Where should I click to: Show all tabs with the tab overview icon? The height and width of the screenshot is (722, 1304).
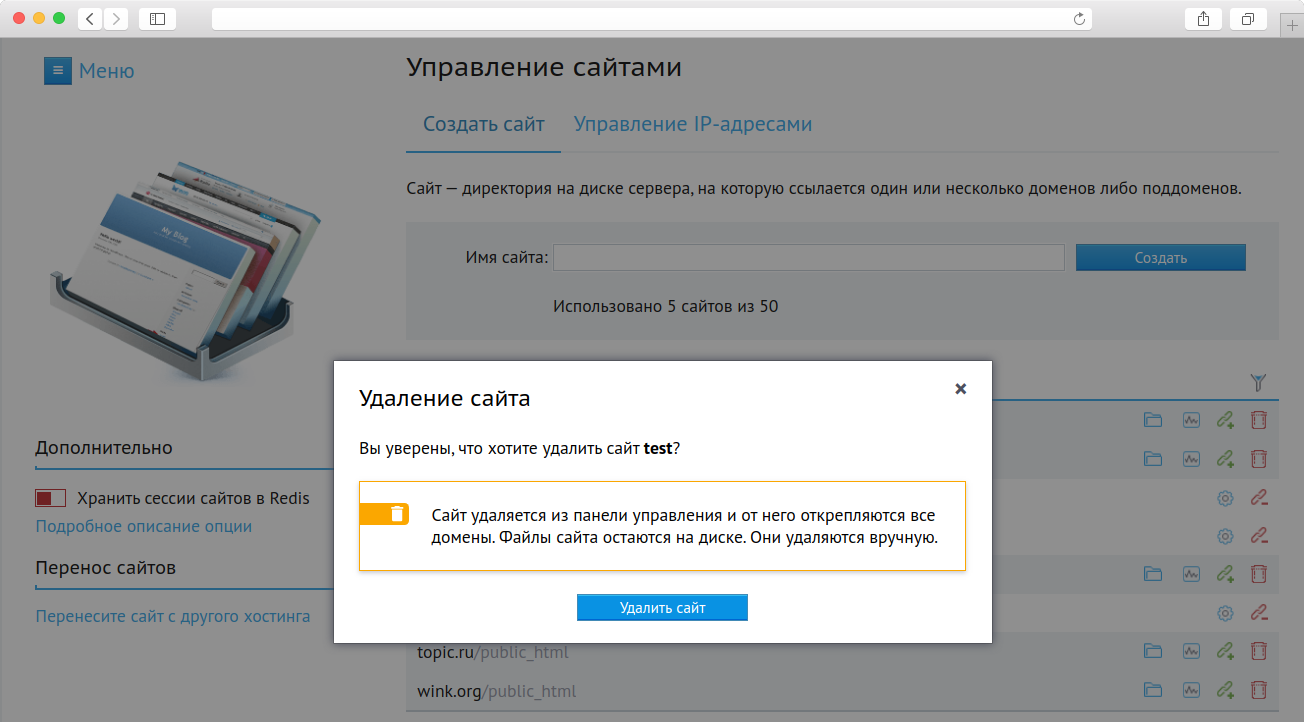click(x=1248, y=18)
